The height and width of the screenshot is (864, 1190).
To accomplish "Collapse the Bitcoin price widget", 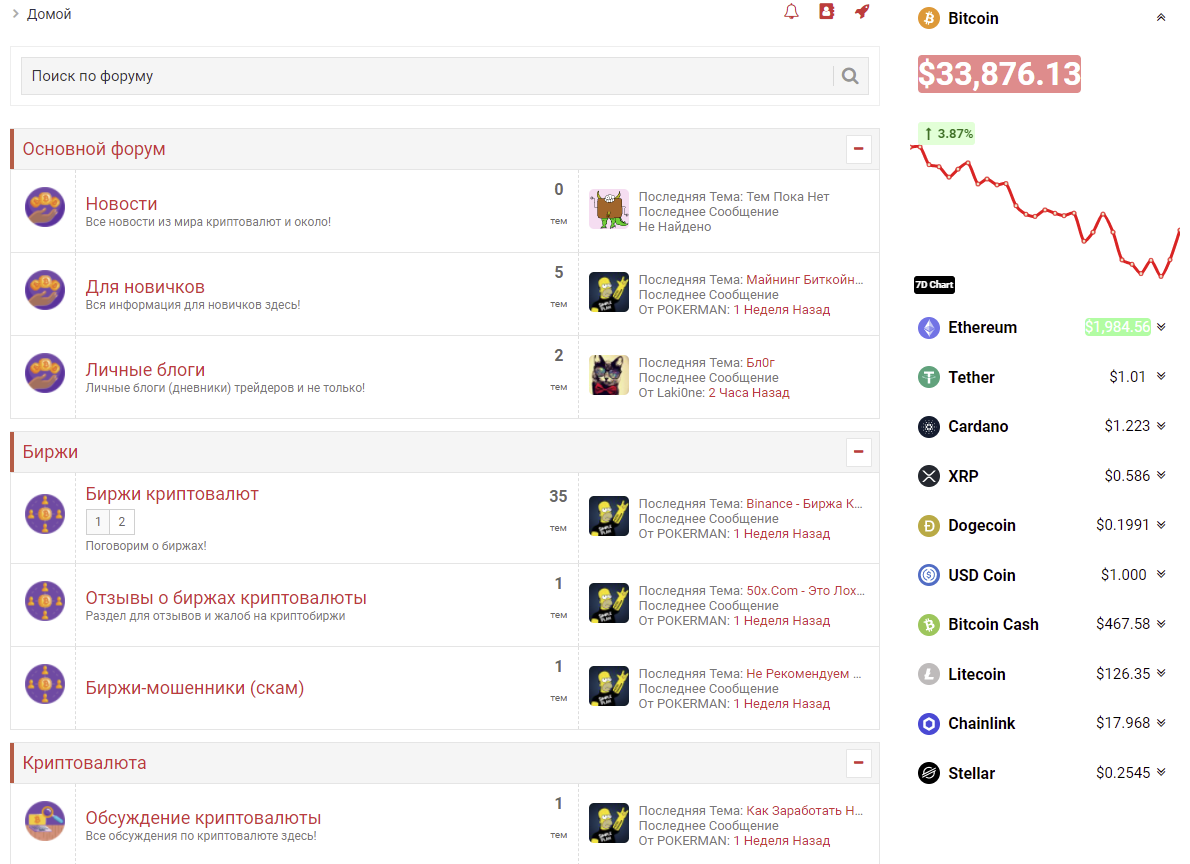I will coord(1160,17).
